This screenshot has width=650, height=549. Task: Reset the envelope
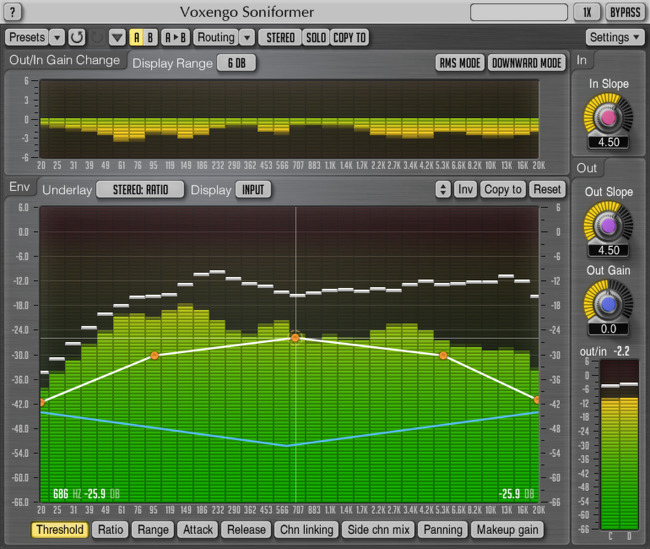click(x=547, y=189)
